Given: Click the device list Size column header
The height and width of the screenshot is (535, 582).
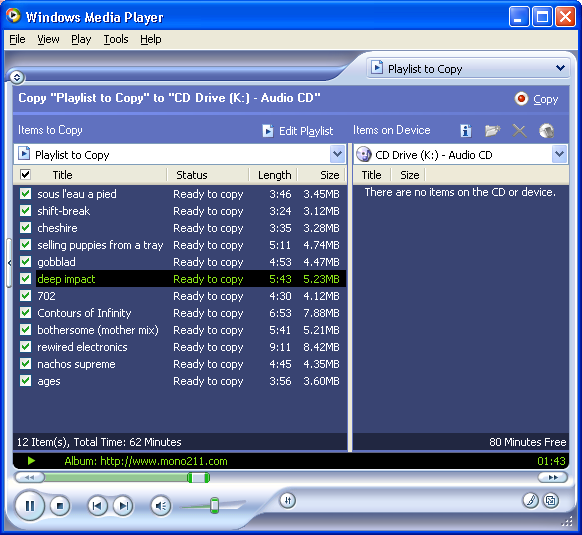Looking at the screenshot, I should 409,175.
